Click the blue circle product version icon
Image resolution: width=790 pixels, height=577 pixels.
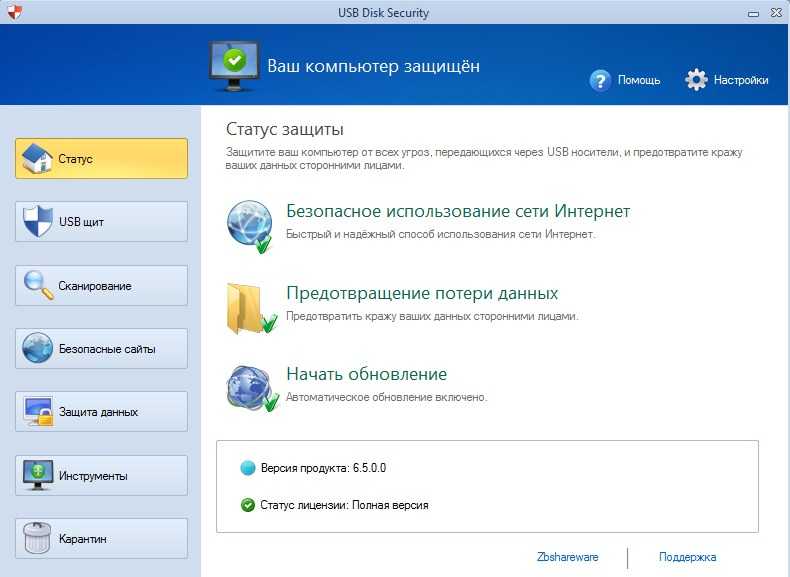[x=248, y=468]
